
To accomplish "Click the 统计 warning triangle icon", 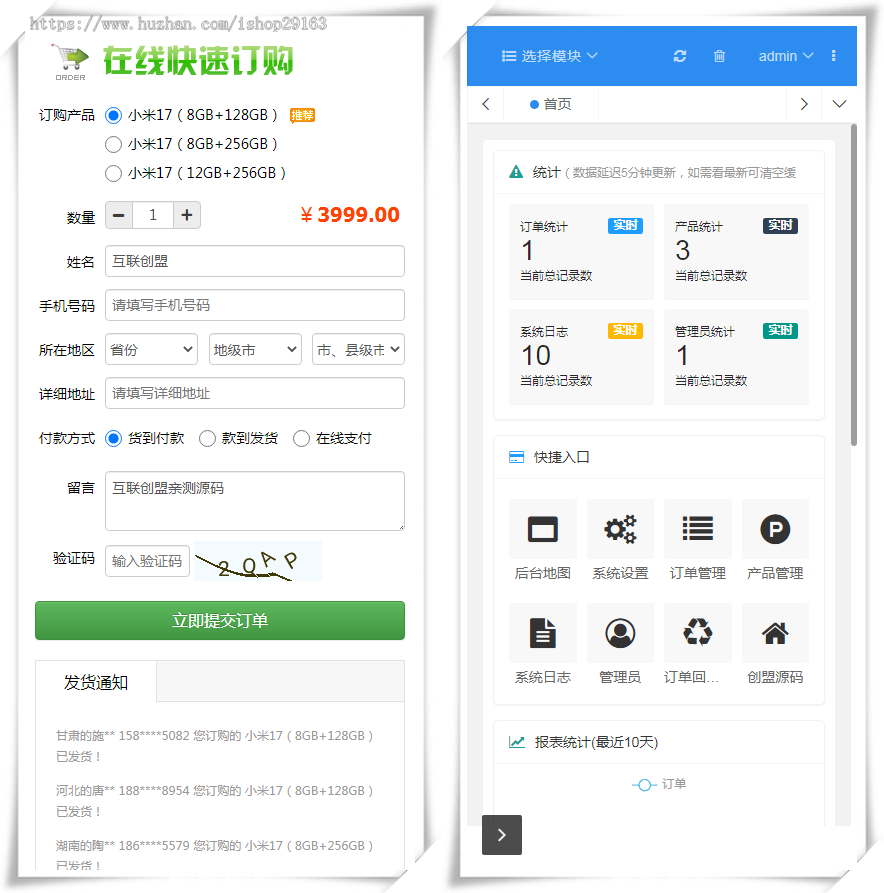I will [516, 172].
